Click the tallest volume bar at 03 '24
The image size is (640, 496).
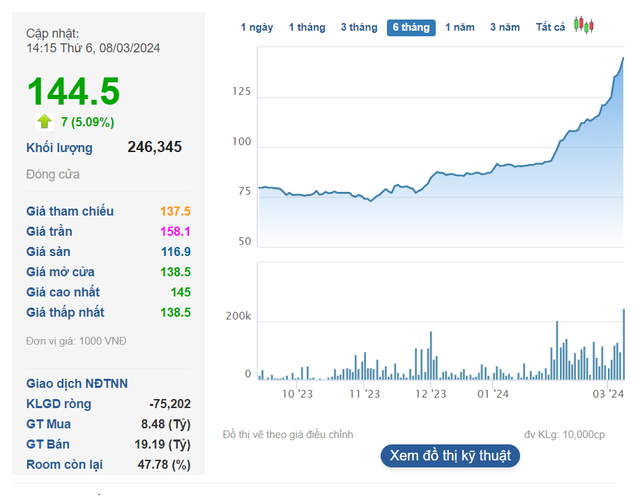[x=623, y=344]
